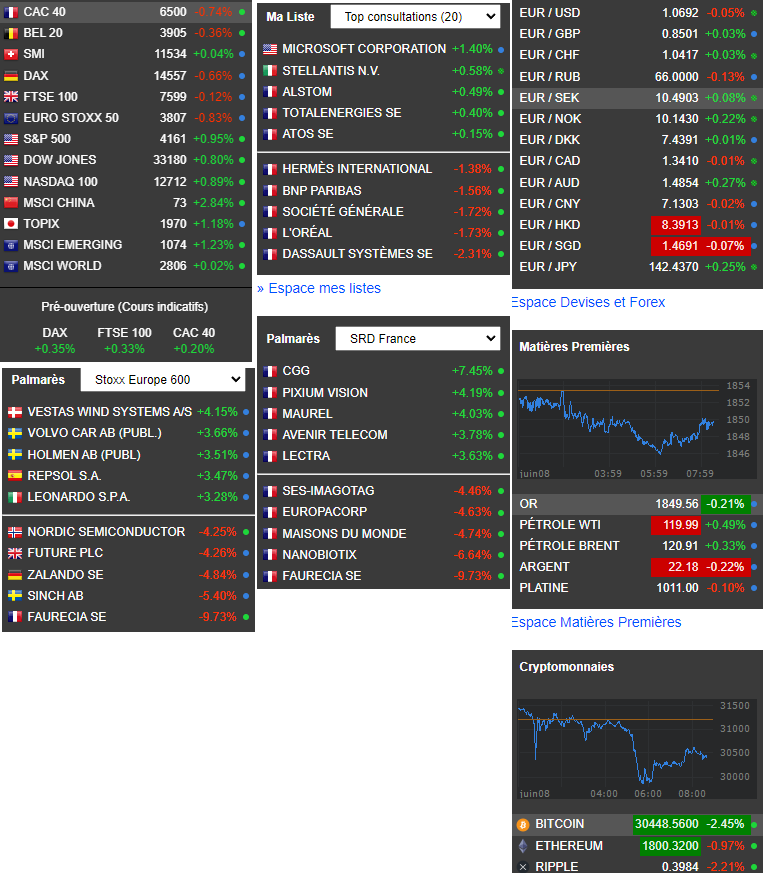
Task: Click the Spanish flag beside REPSOL S.A.
Action: tap(15, 476)
